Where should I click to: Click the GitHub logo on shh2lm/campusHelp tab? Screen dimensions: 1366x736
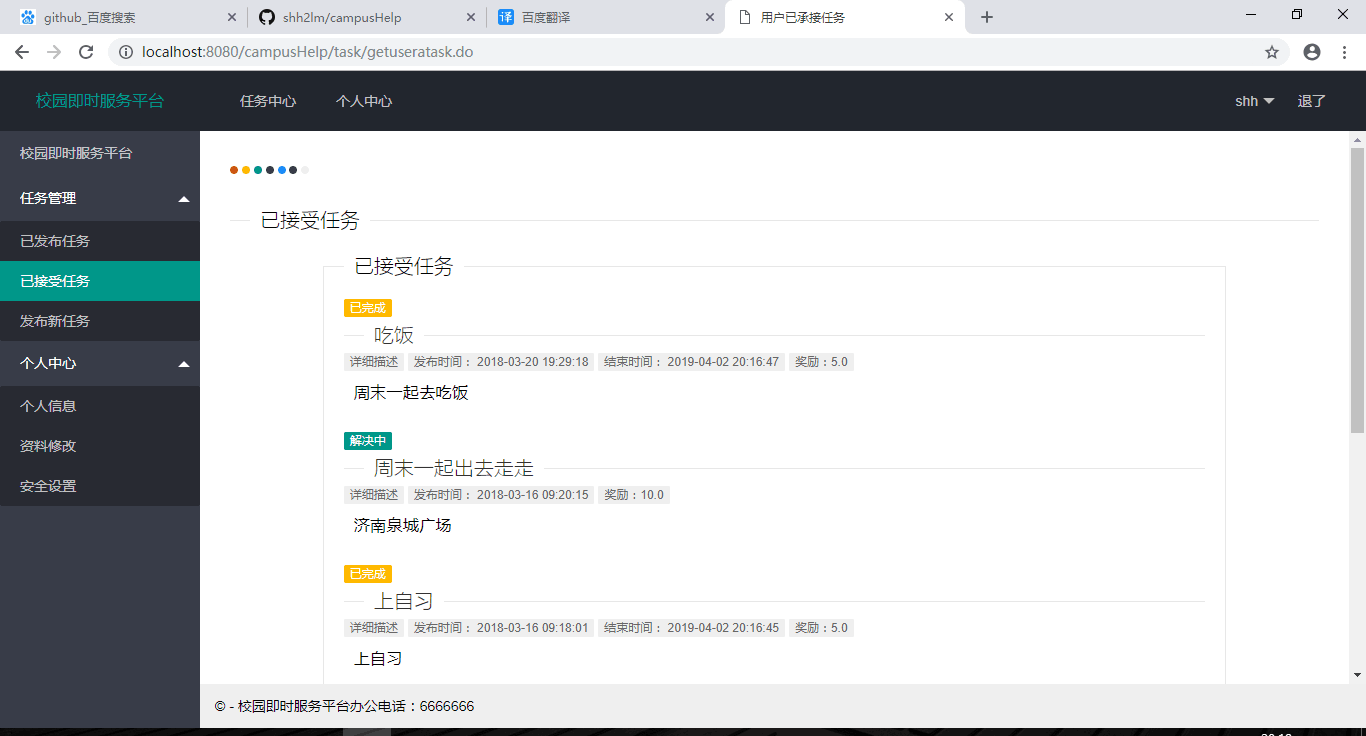[264, 16]
